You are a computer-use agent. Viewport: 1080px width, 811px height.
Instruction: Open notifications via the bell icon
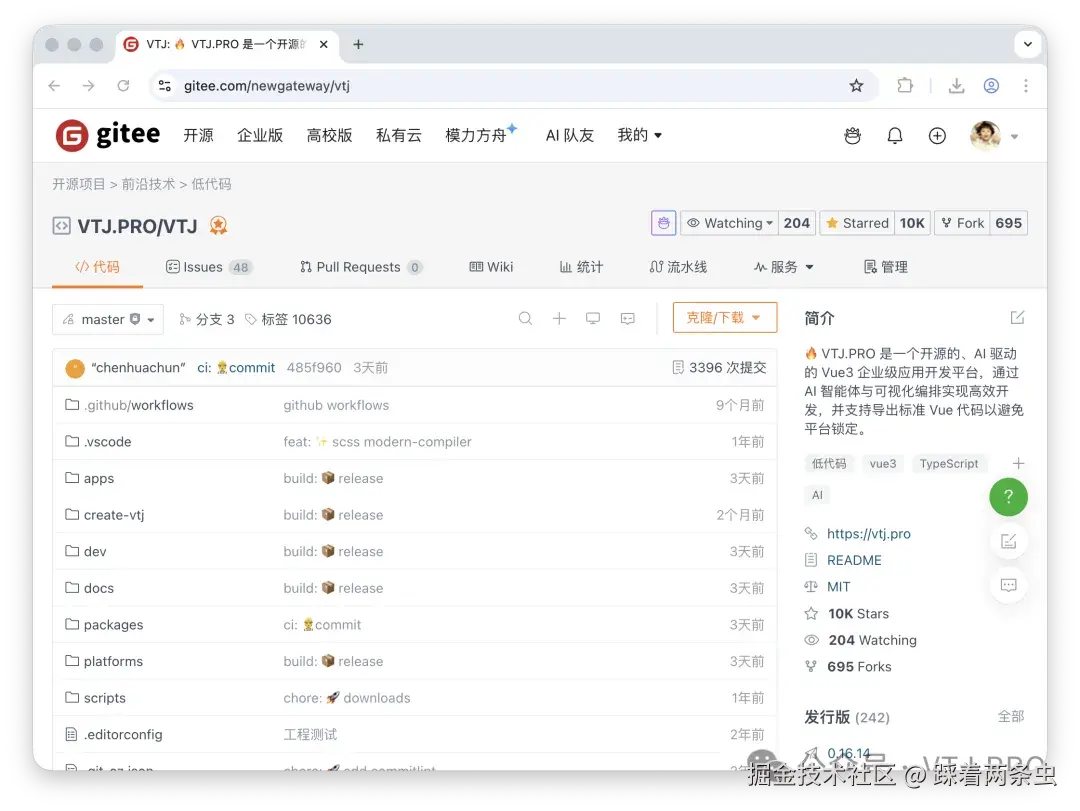click(895, 135)
